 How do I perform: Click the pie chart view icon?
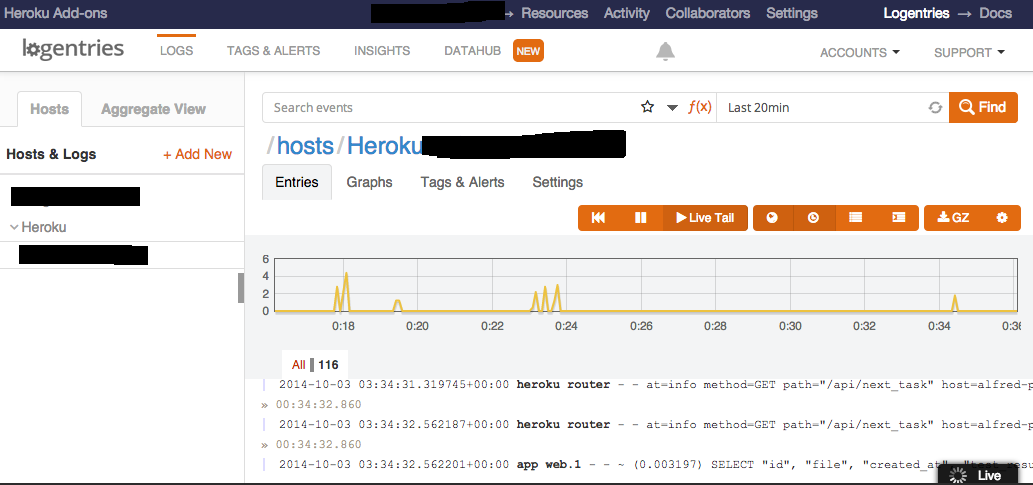772,218
